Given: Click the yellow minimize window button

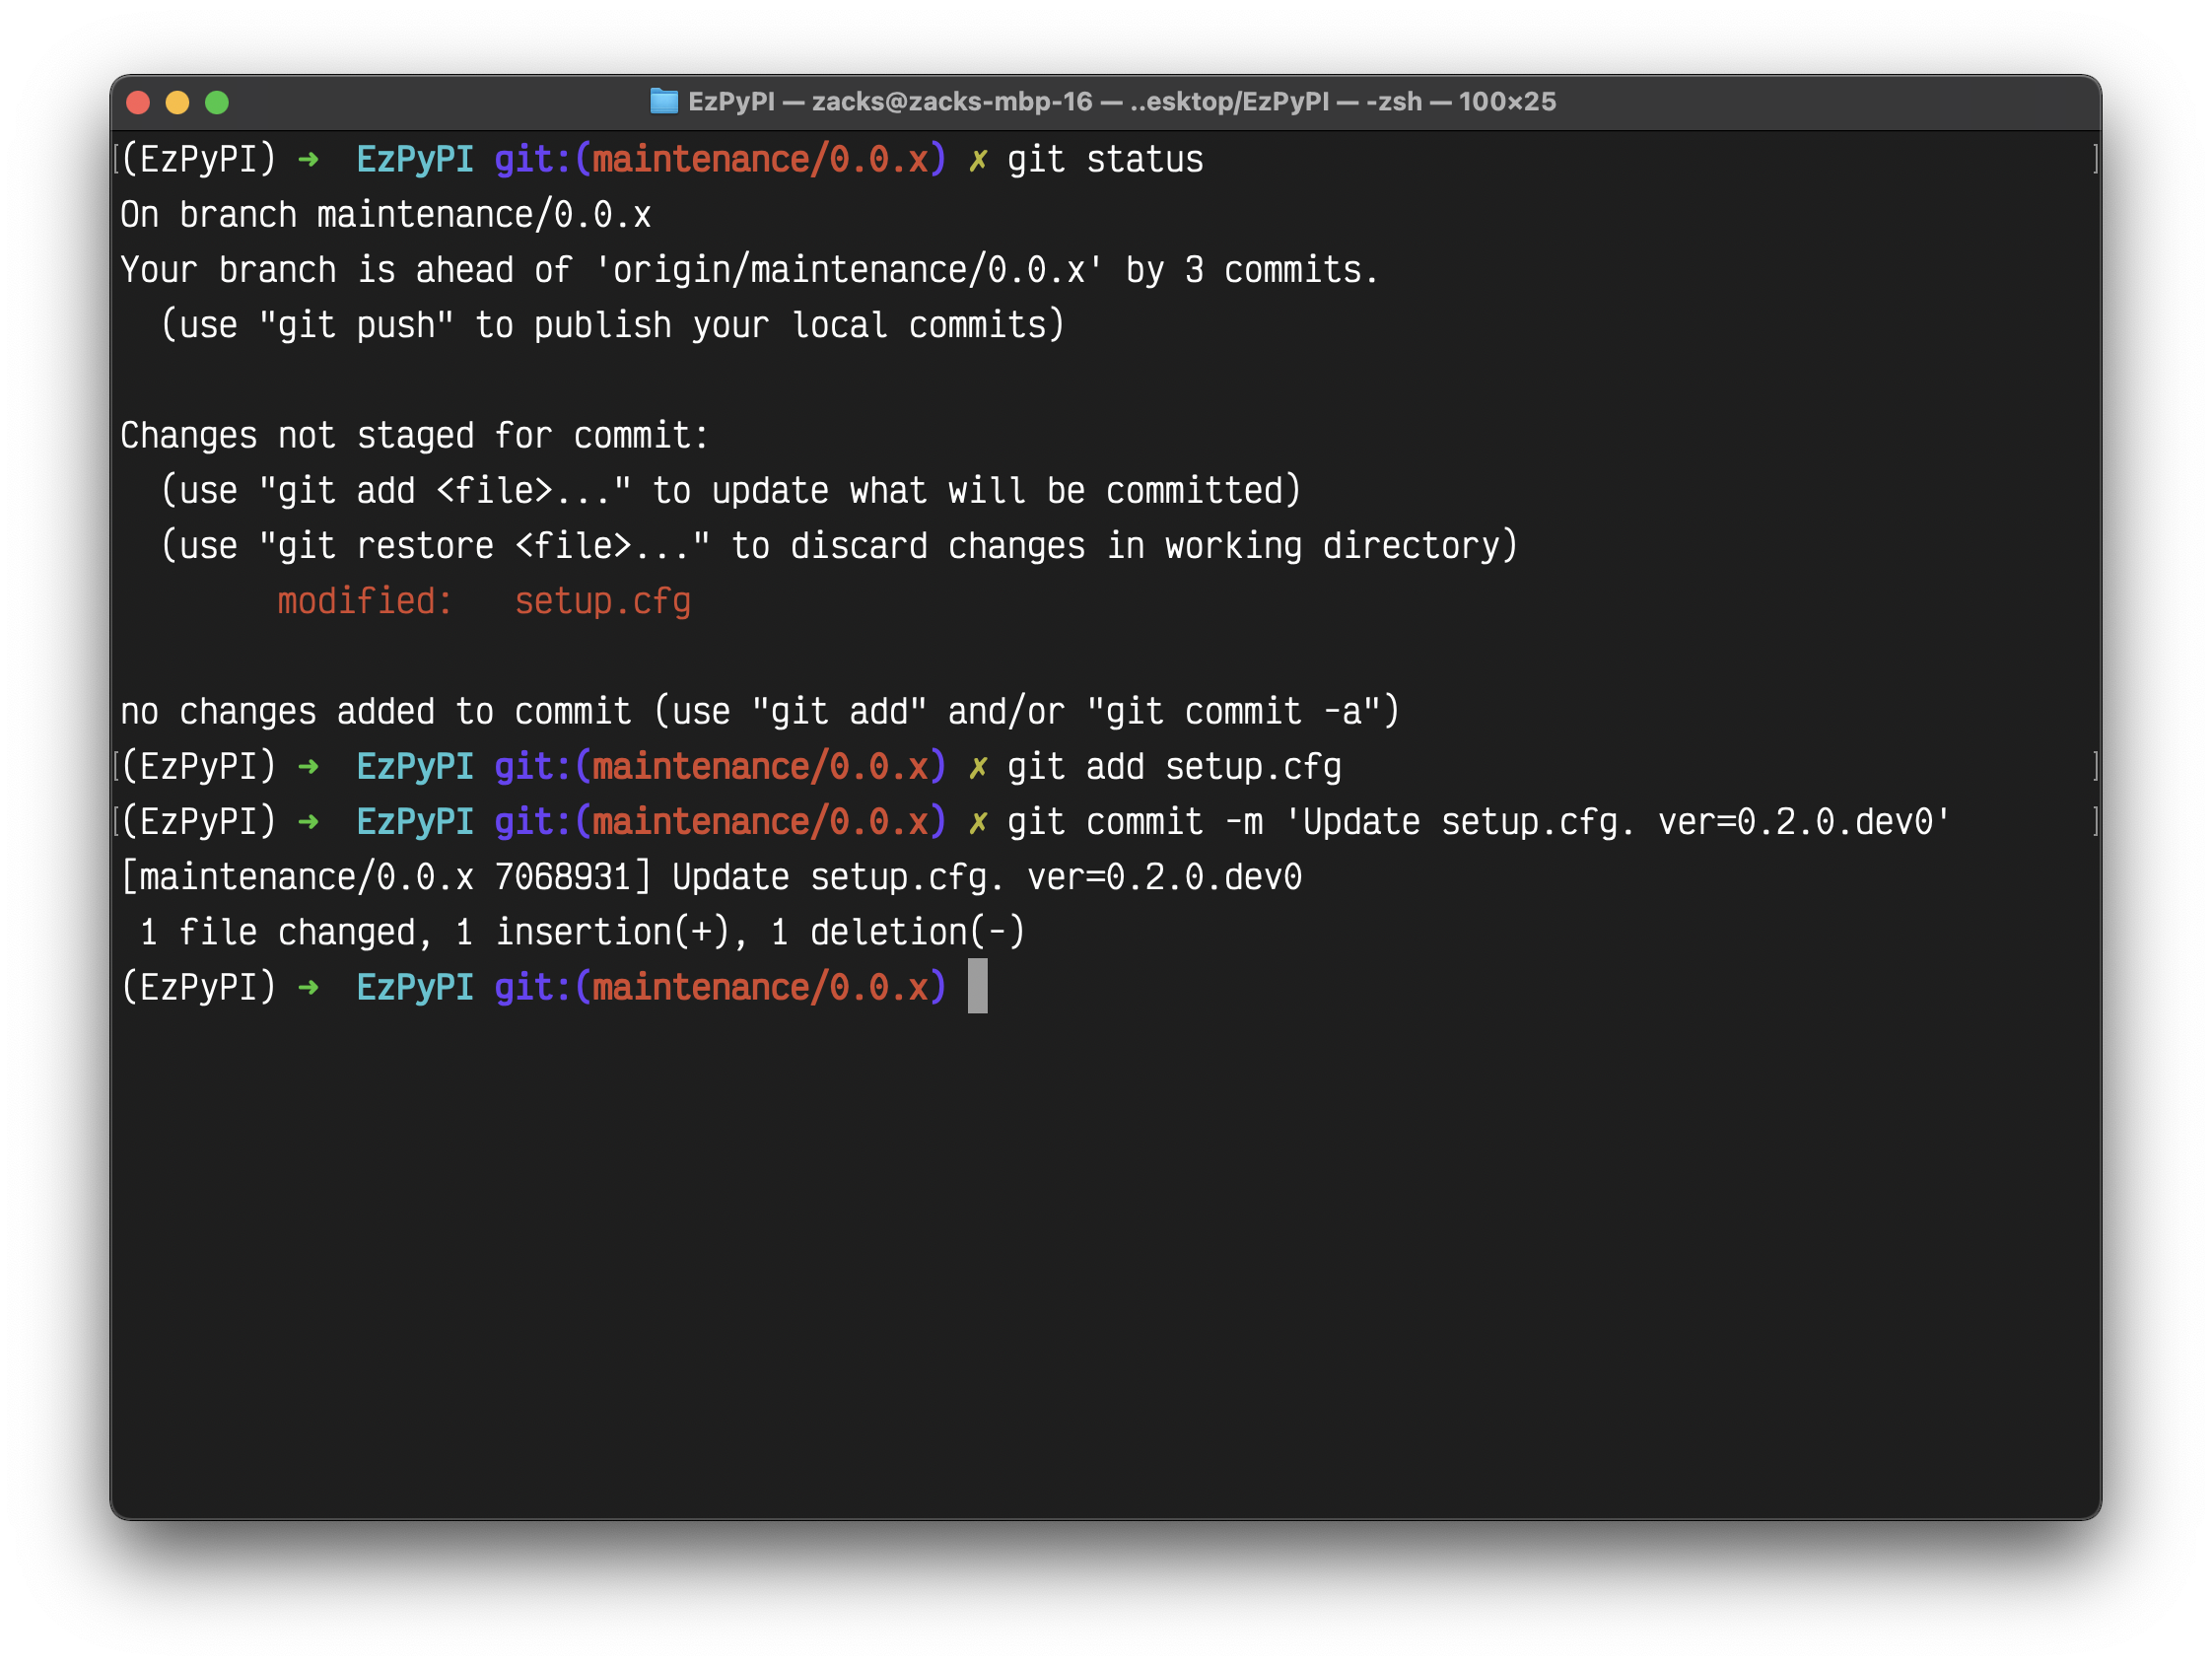Looking at the screenshot, I should (x=177, y=102).
